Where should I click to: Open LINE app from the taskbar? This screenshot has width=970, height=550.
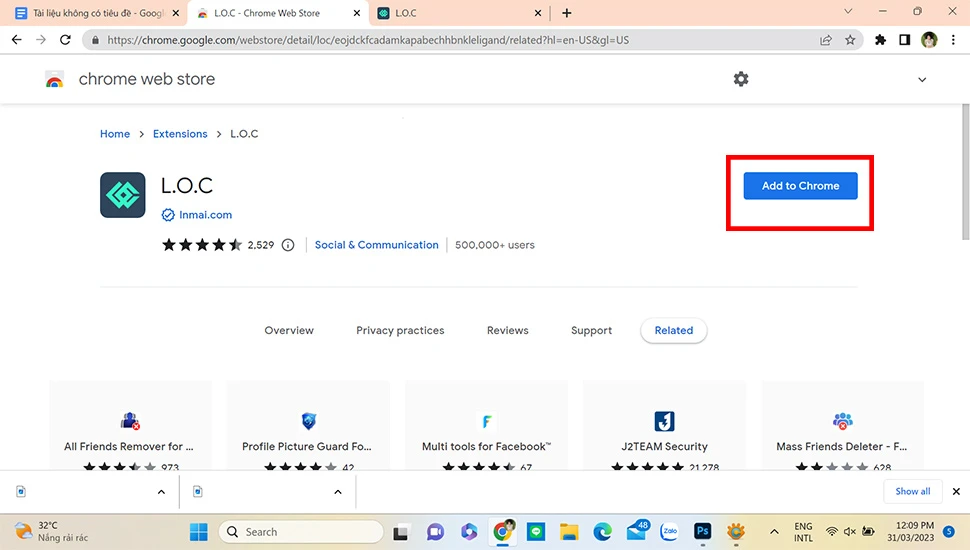[x=536, y=531]
